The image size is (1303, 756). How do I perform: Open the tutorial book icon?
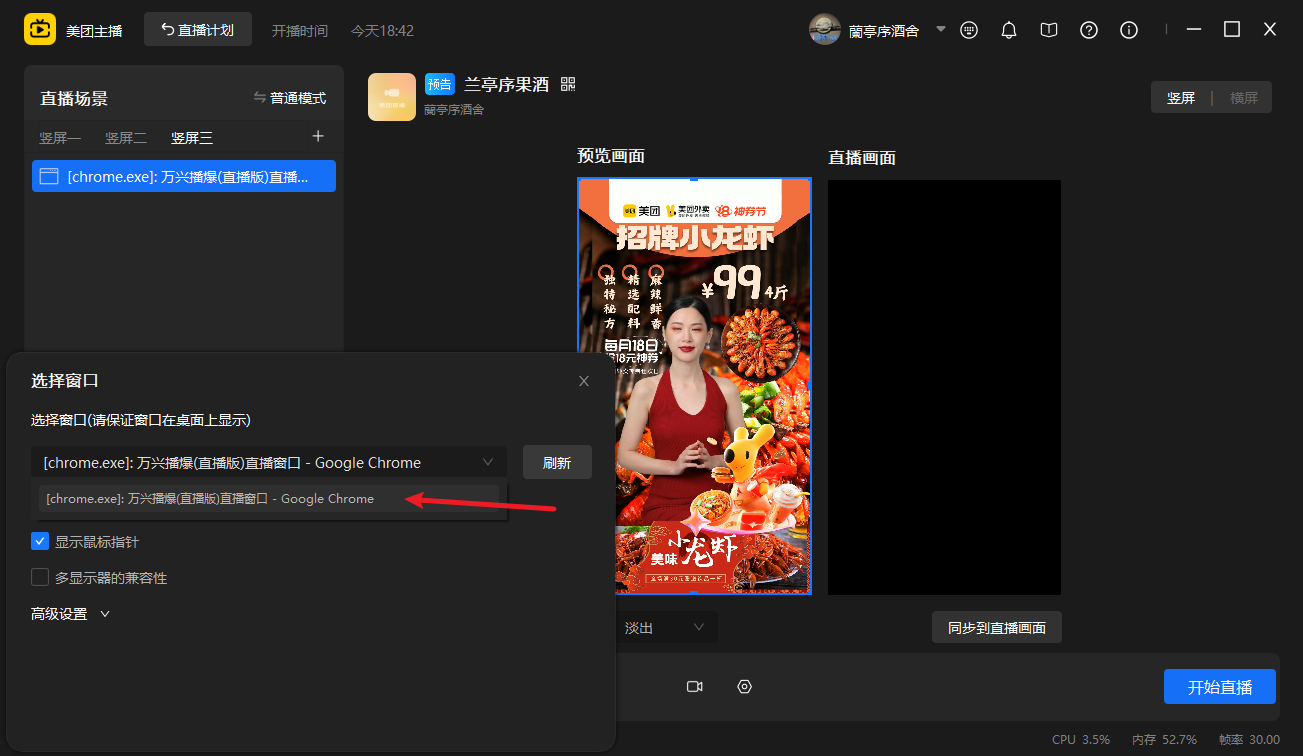[1048, 30]
